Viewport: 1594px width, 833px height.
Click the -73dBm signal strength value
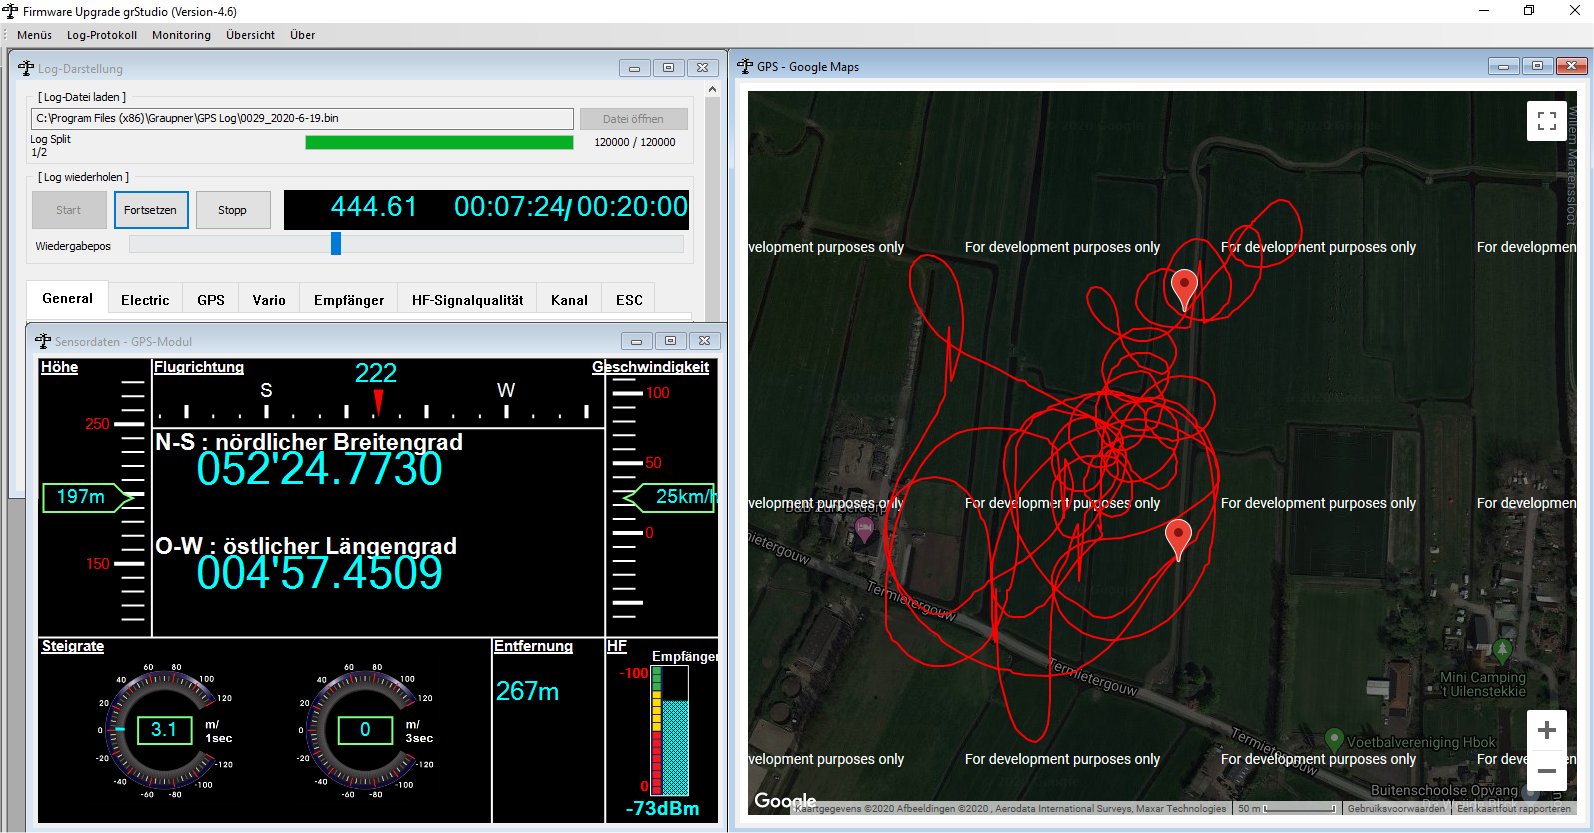point(662,808)
